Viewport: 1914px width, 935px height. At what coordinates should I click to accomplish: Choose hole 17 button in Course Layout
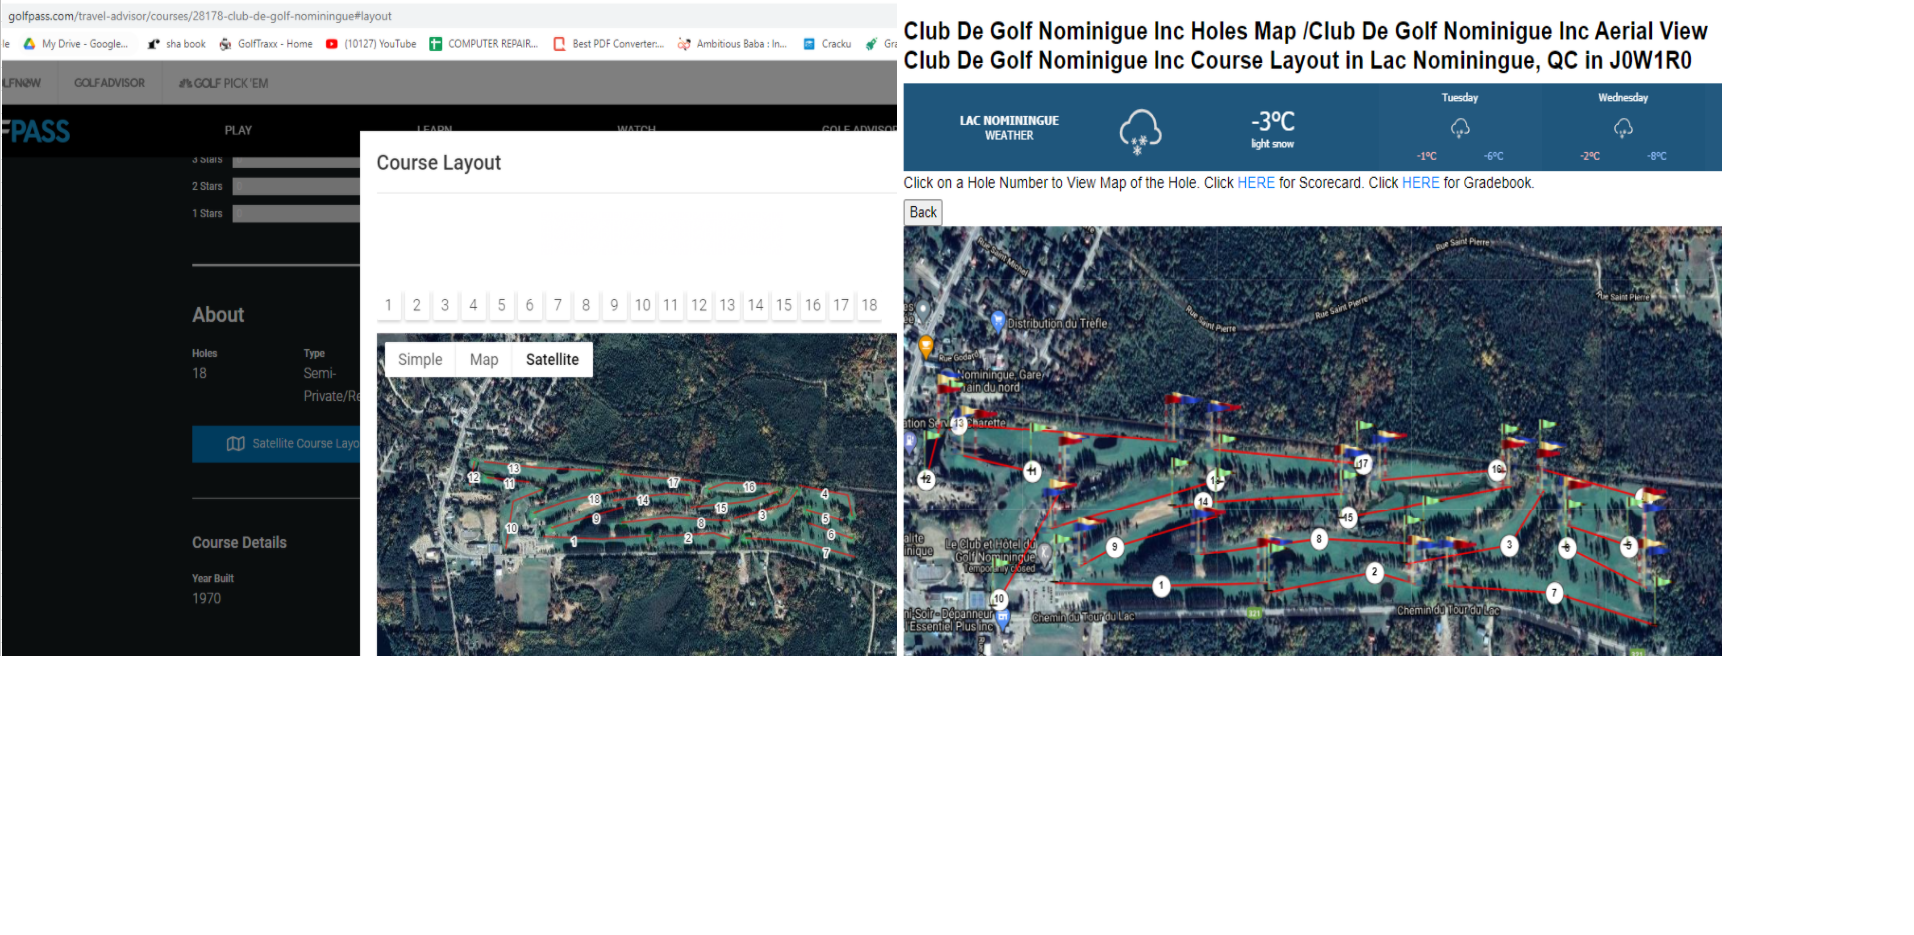tap(841, 305)
